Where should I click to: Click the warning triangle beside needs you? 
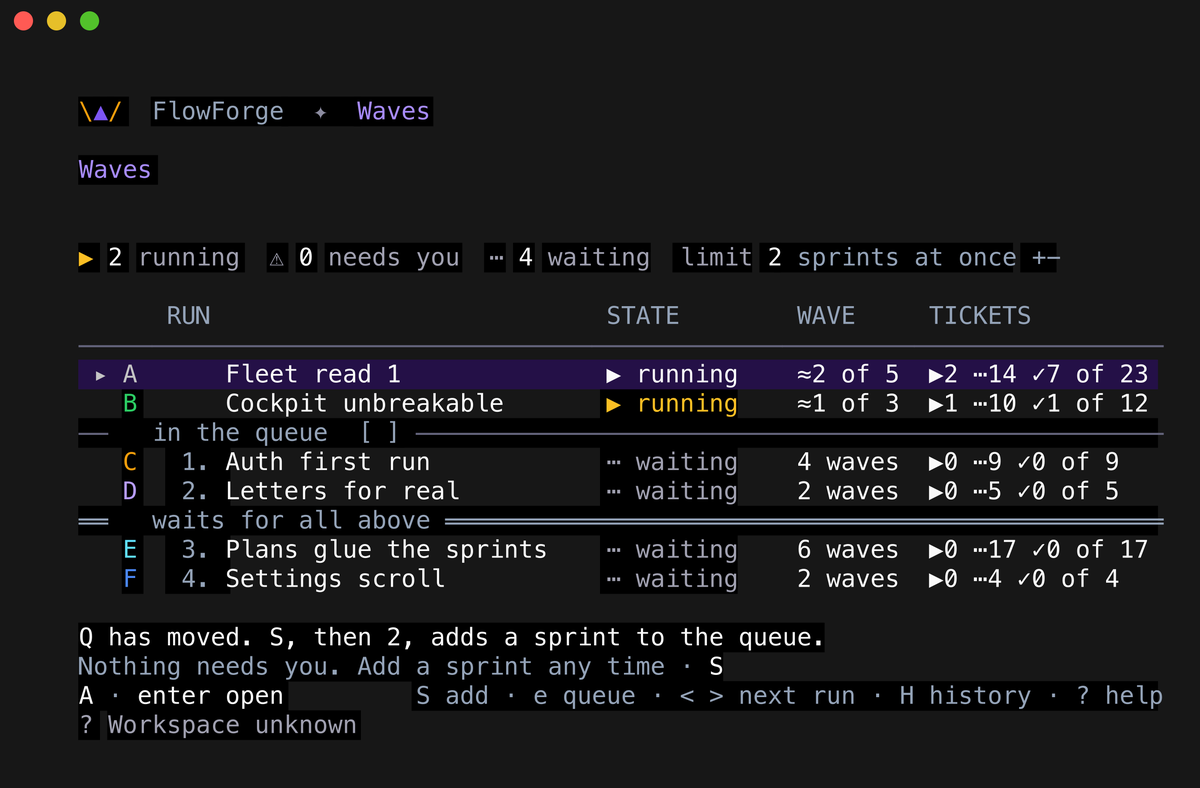tap(277, 259)
